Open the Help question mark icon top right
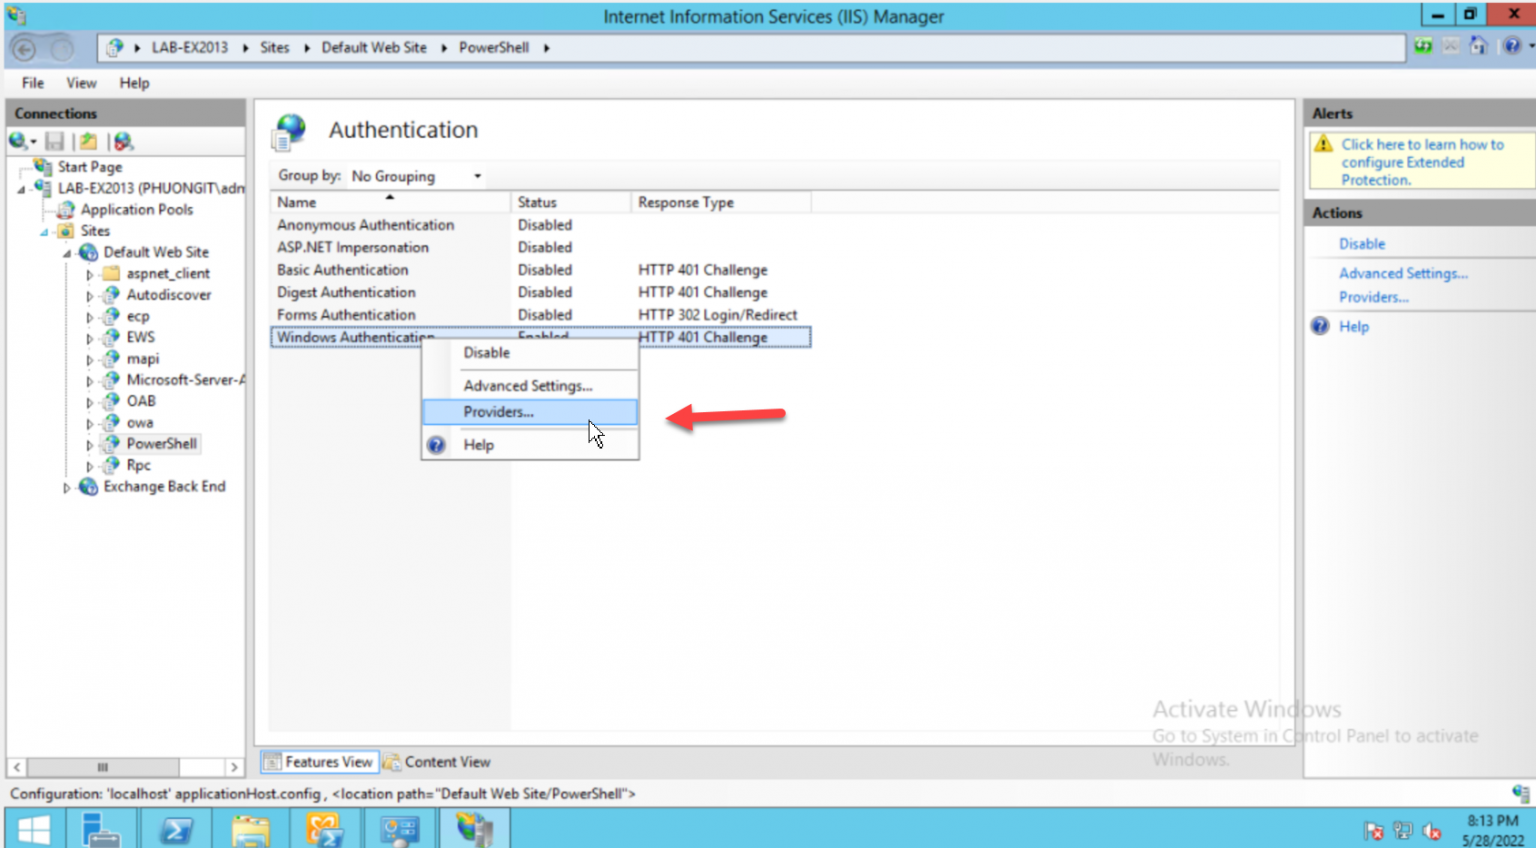The width and height of the screenshot is (1536, 848). (x=1510, y=46)
